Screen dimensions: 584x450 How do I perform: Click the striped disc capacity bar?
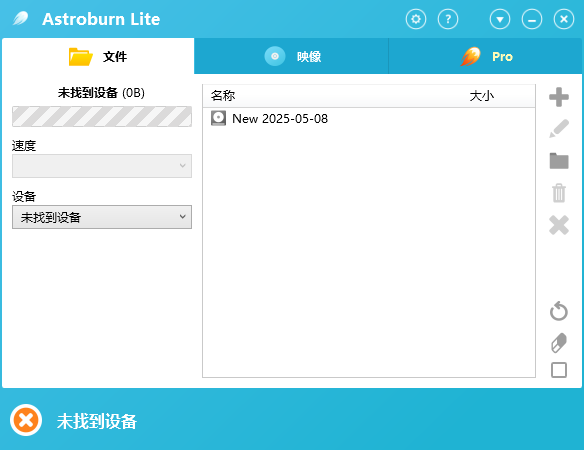point(102,116)
